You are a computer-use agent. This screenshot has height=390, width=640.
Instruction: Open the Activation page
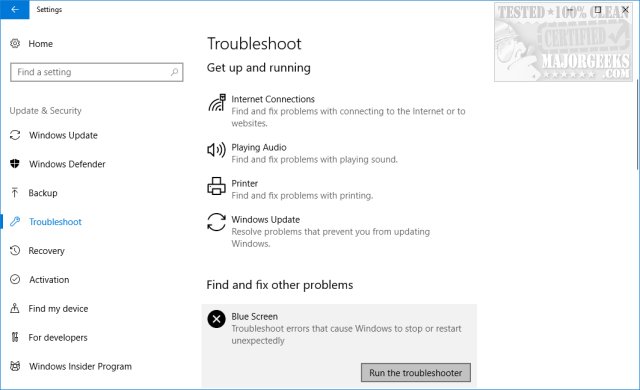49,280
